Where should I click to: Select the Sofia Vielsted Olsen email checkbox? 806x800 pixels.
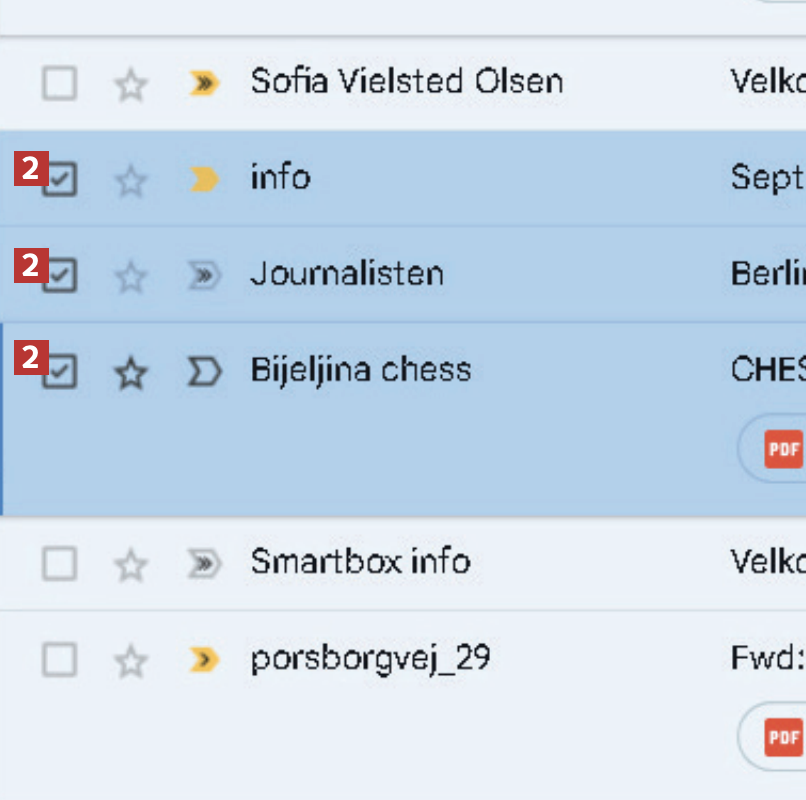59,85
